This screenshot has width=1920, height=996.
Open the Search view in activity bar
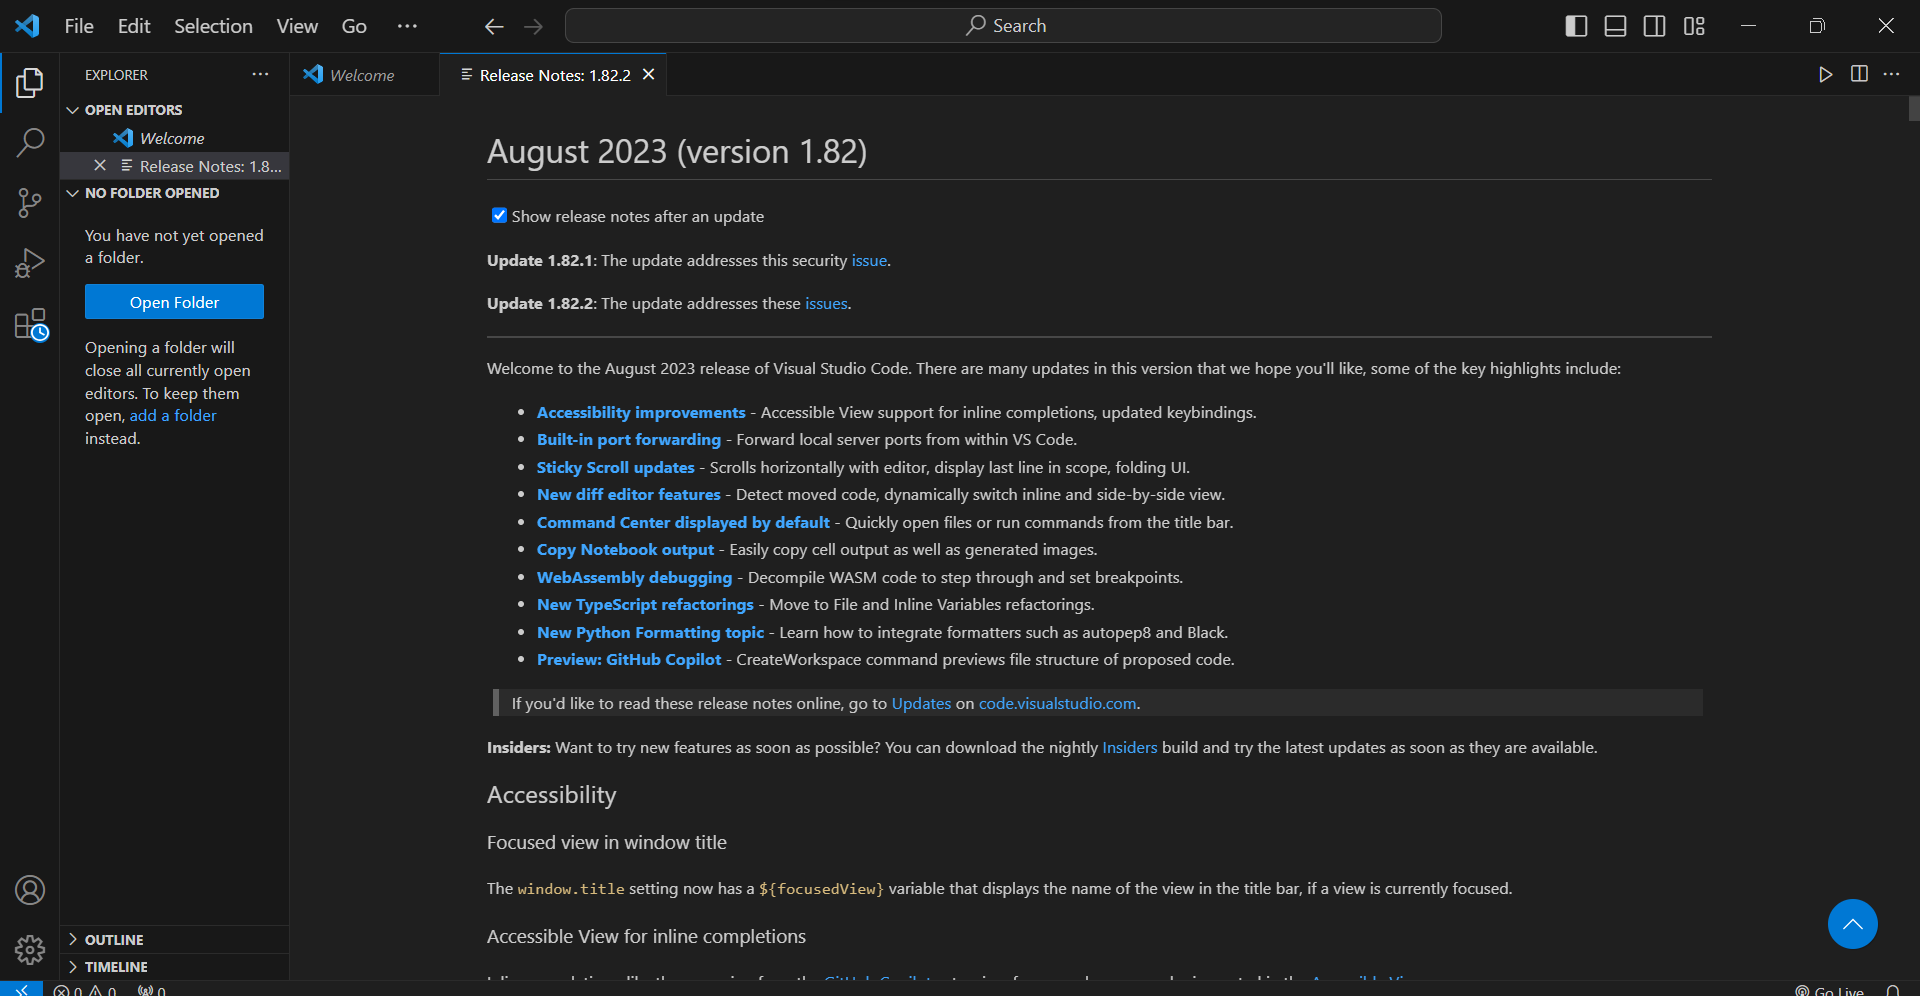pos(30,143)
